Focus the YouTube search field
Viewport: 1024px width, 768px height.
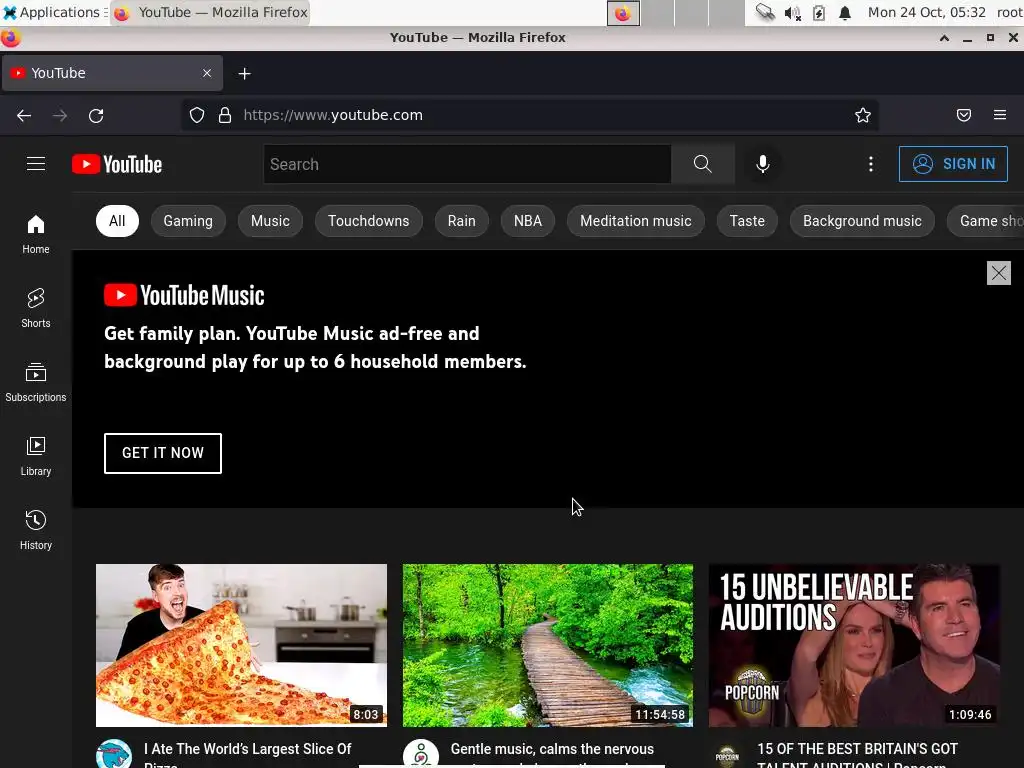pos(467,164)
